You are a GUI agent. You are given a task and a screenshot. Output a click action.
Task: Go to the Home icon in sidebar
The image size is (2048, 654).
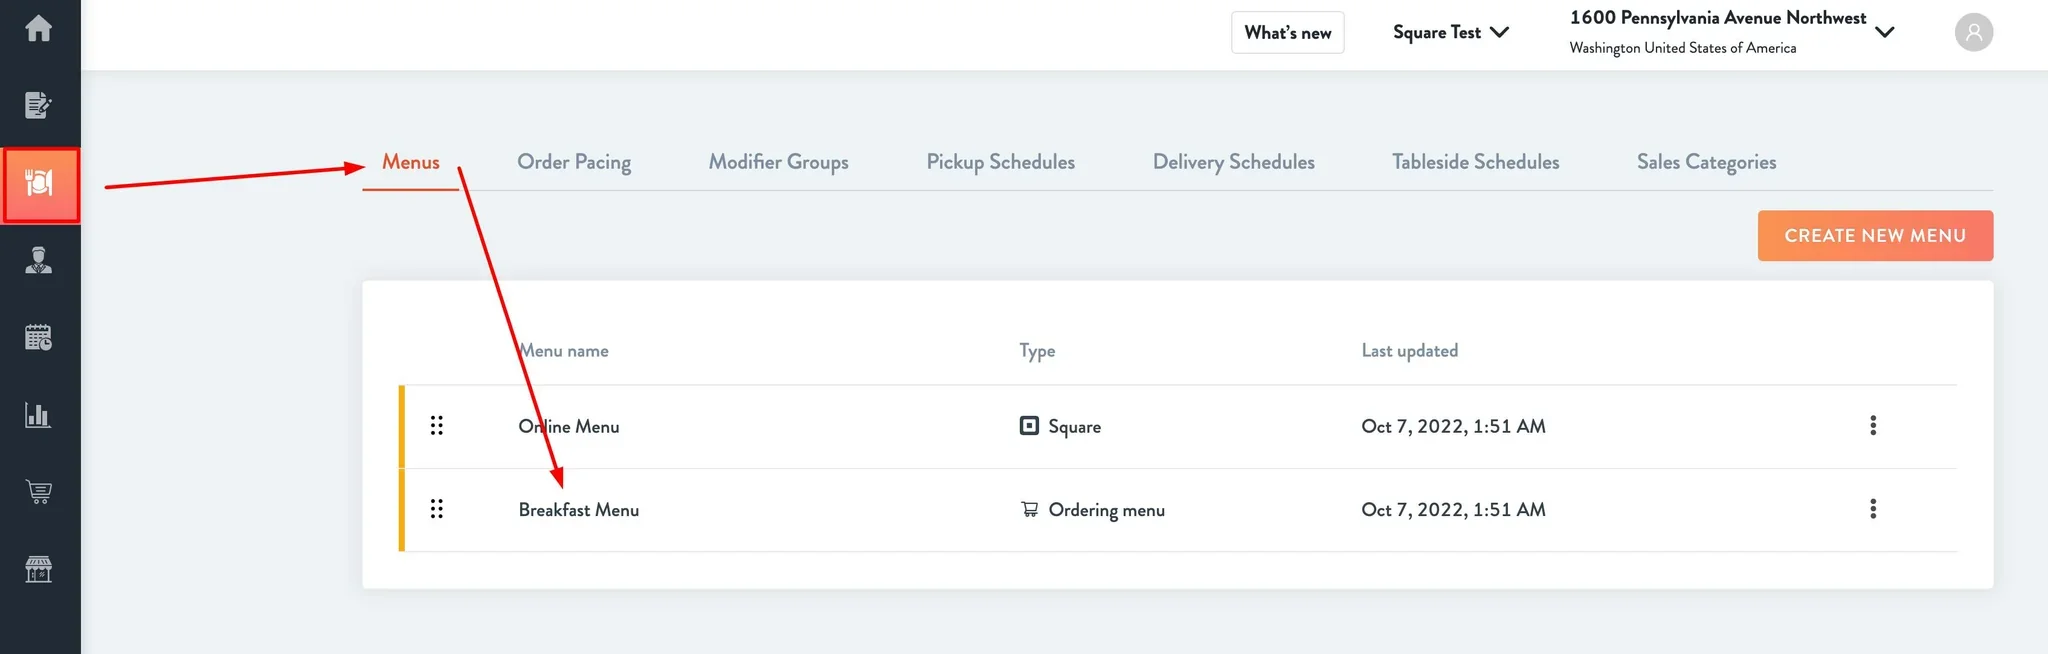click(x=39, y=28)
